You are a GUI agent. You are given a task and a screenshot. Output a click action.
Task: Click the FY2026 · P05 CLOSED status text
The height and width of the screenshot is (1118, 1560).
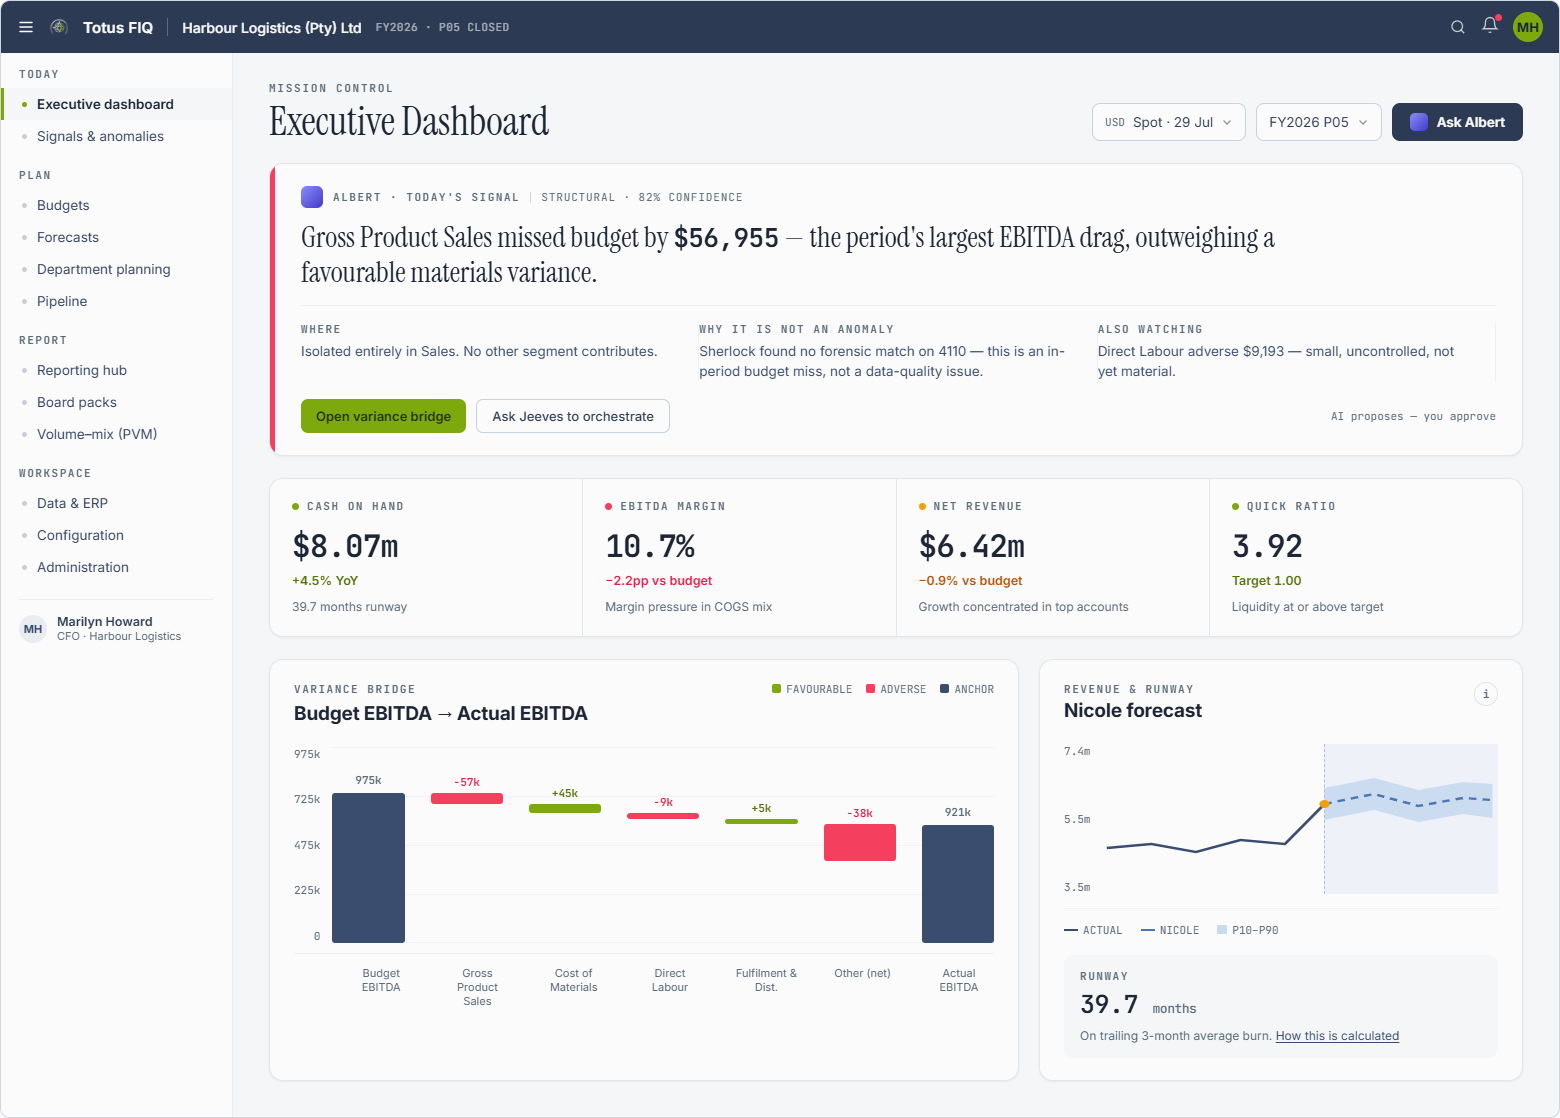(x=442, y=28)
